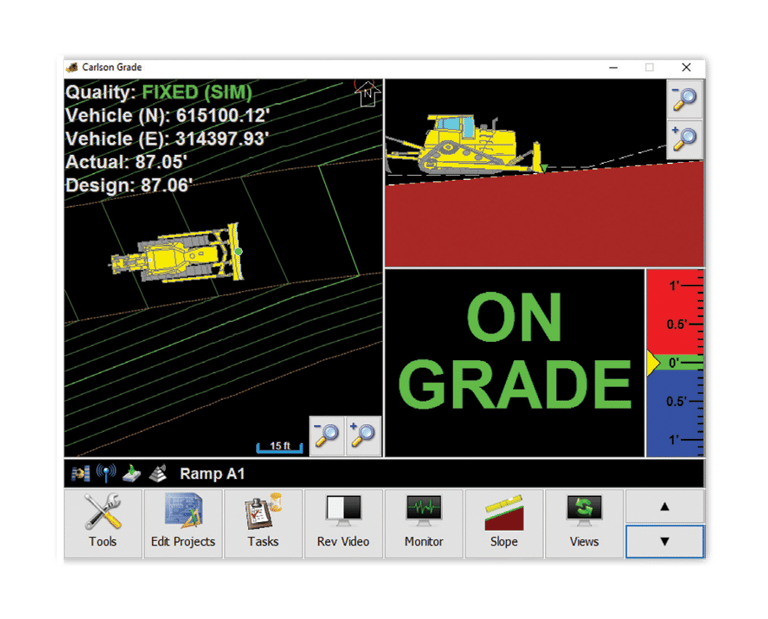
Task: Click the Ramp A1 project label
Action: (212, 474)
